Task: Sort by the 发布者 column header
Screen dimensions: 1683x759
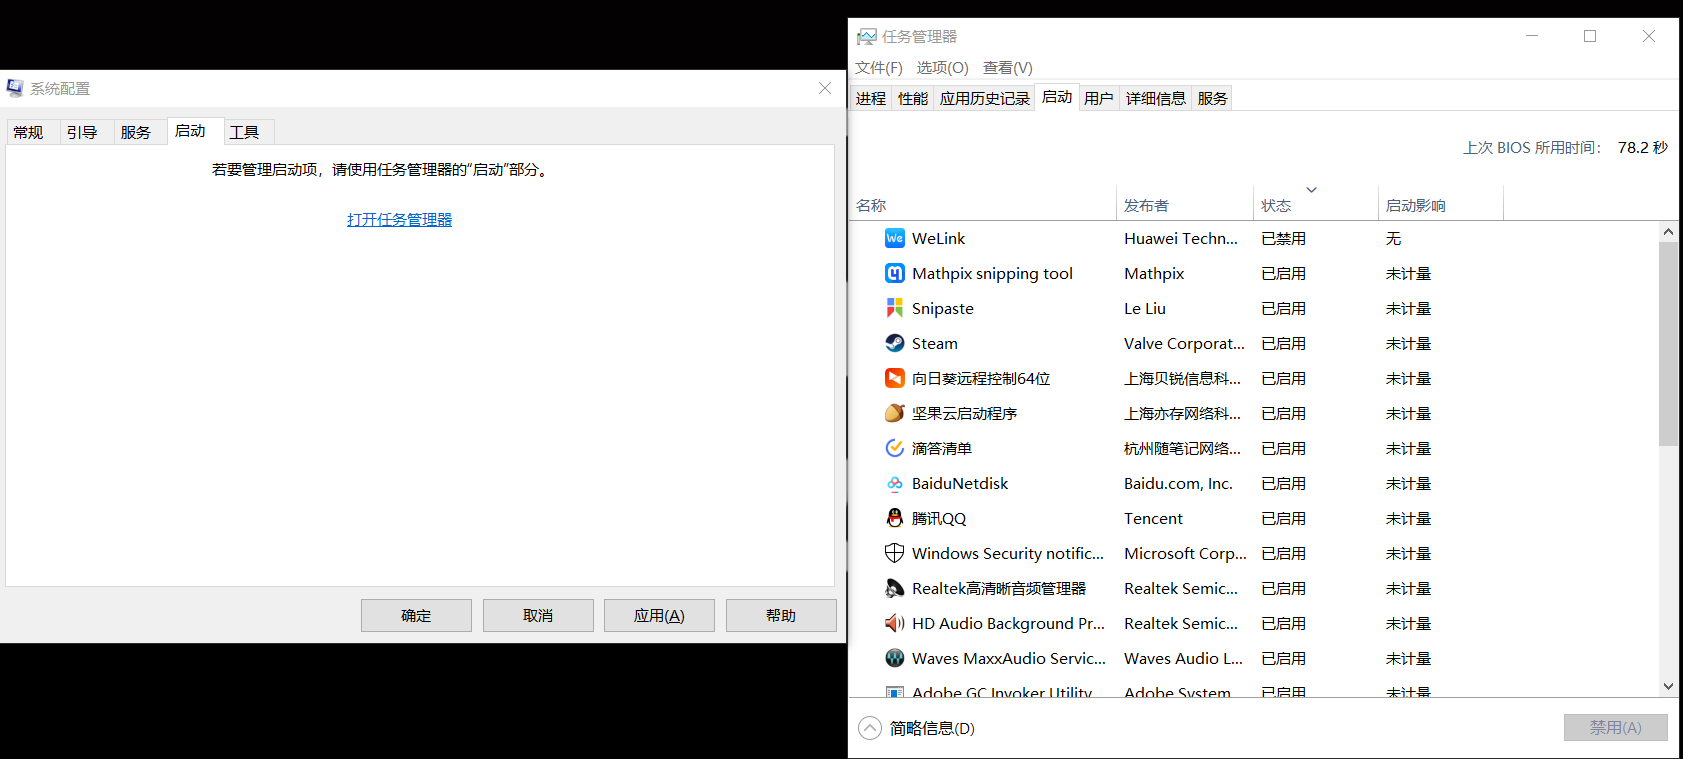Action: [x=1185, y=205]
